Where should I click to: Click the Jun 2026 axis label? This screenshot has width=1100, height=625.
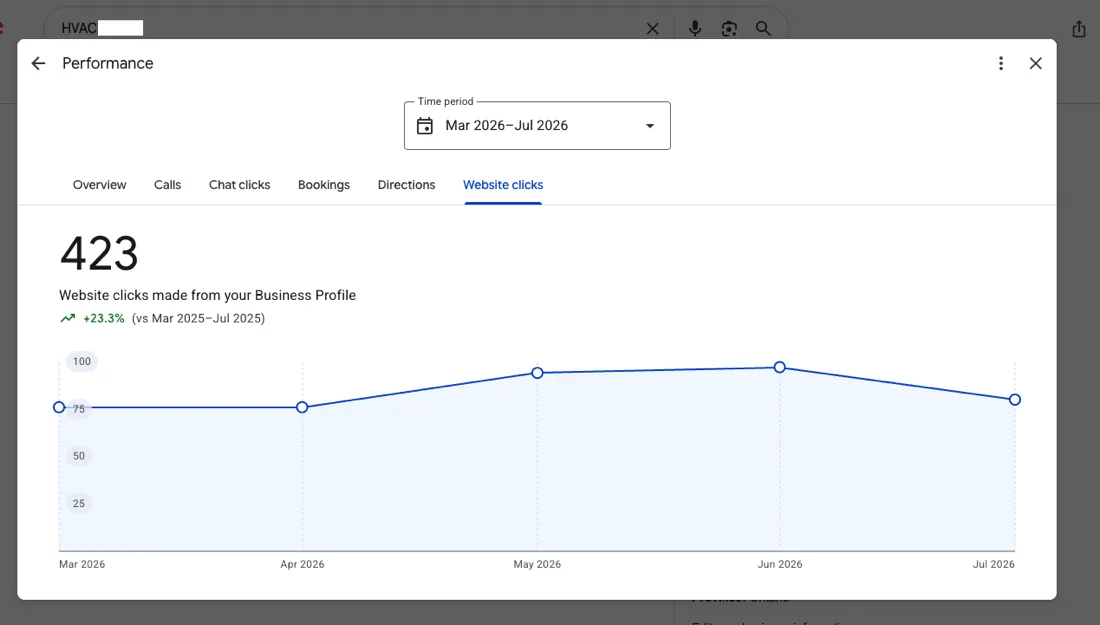[779, 564]
